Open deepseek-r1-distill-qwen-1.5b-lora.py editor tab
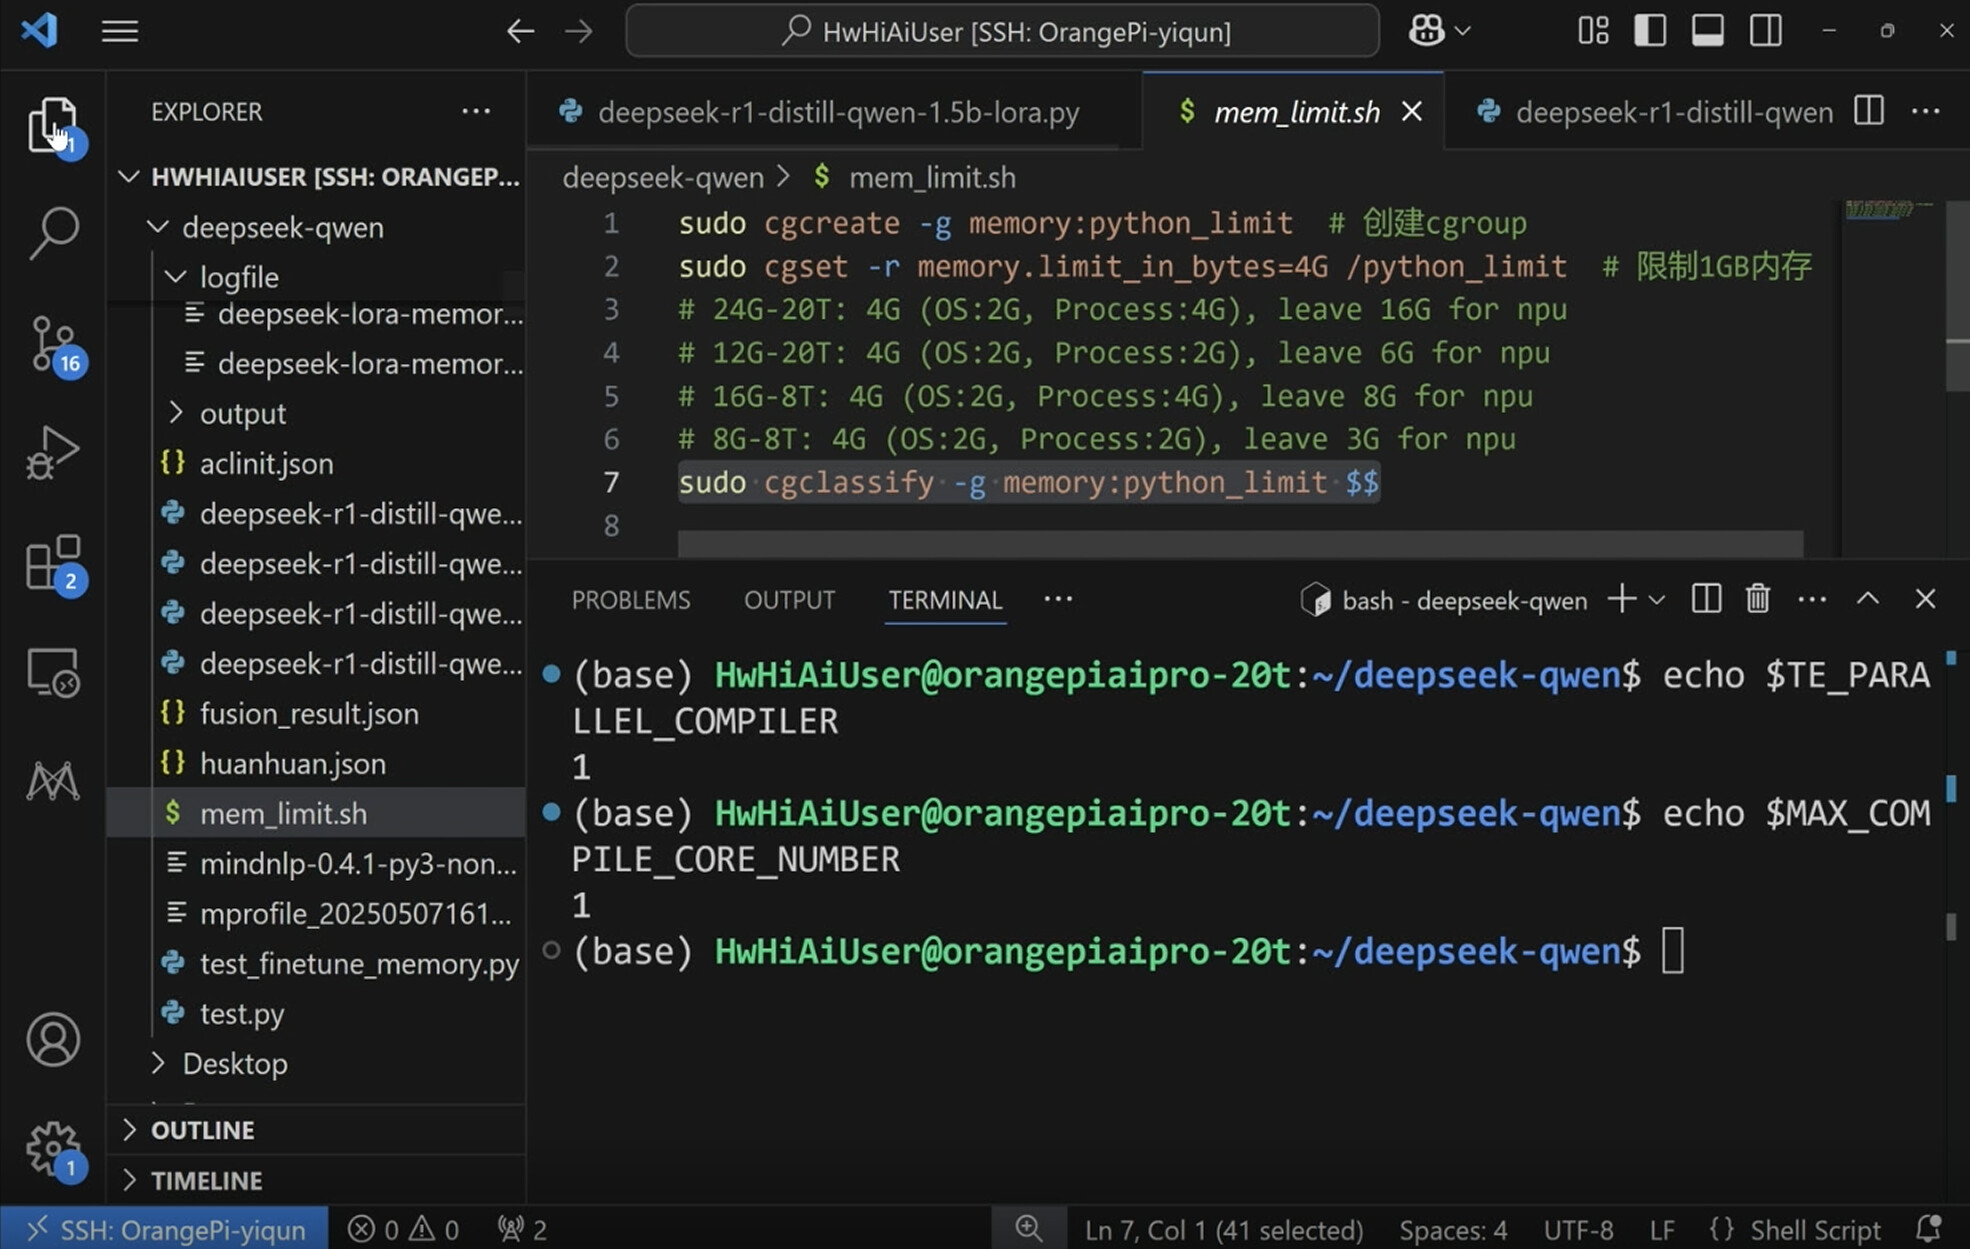Viewport: 1970px width, 1249px height. [x=838, y=112]
